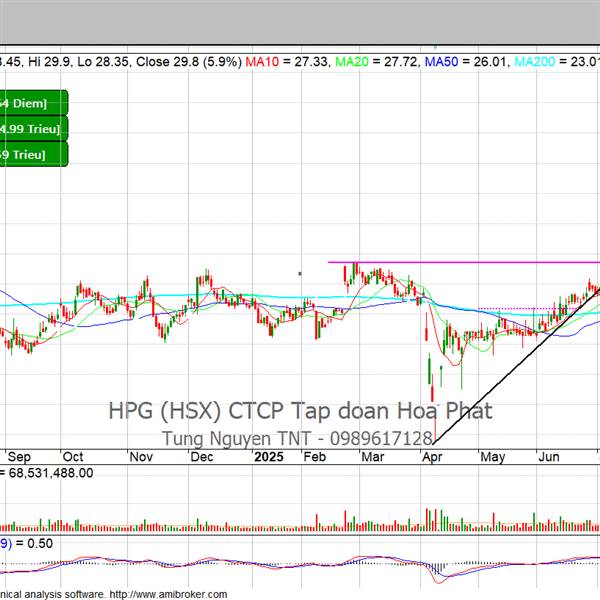Select the Oct label on time axis

coord(75,456)
